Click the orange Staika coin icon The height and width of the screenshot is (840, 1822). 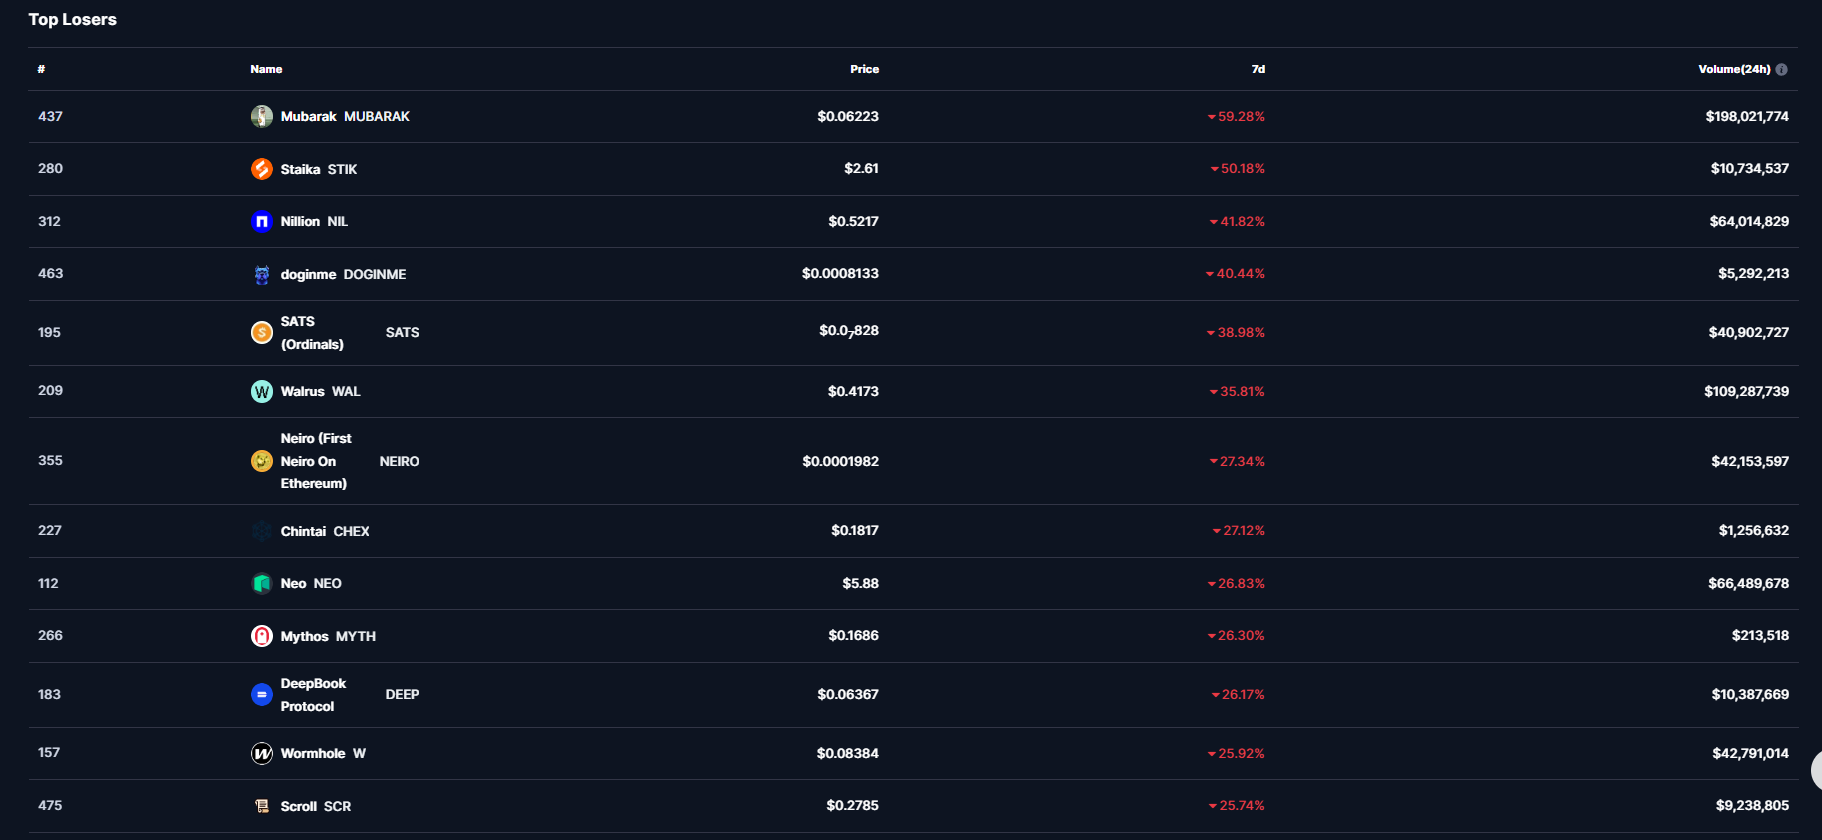262,169
